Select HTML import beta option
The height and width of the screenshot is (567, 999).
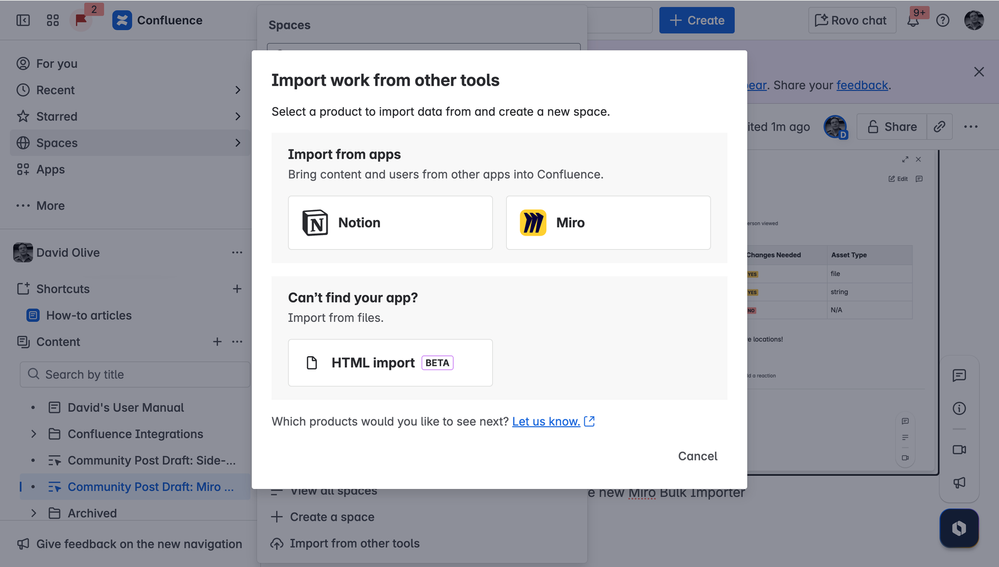click(x=390, y=363)
